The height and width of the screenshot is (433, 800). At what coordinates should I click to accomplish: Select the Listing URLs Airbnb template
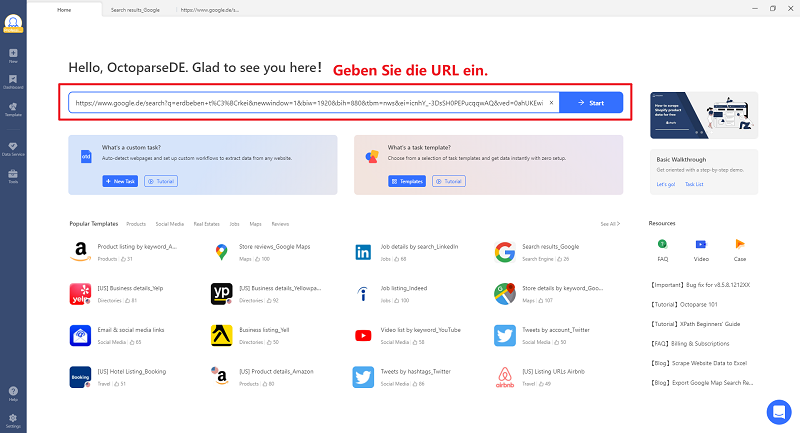point(540,377)
